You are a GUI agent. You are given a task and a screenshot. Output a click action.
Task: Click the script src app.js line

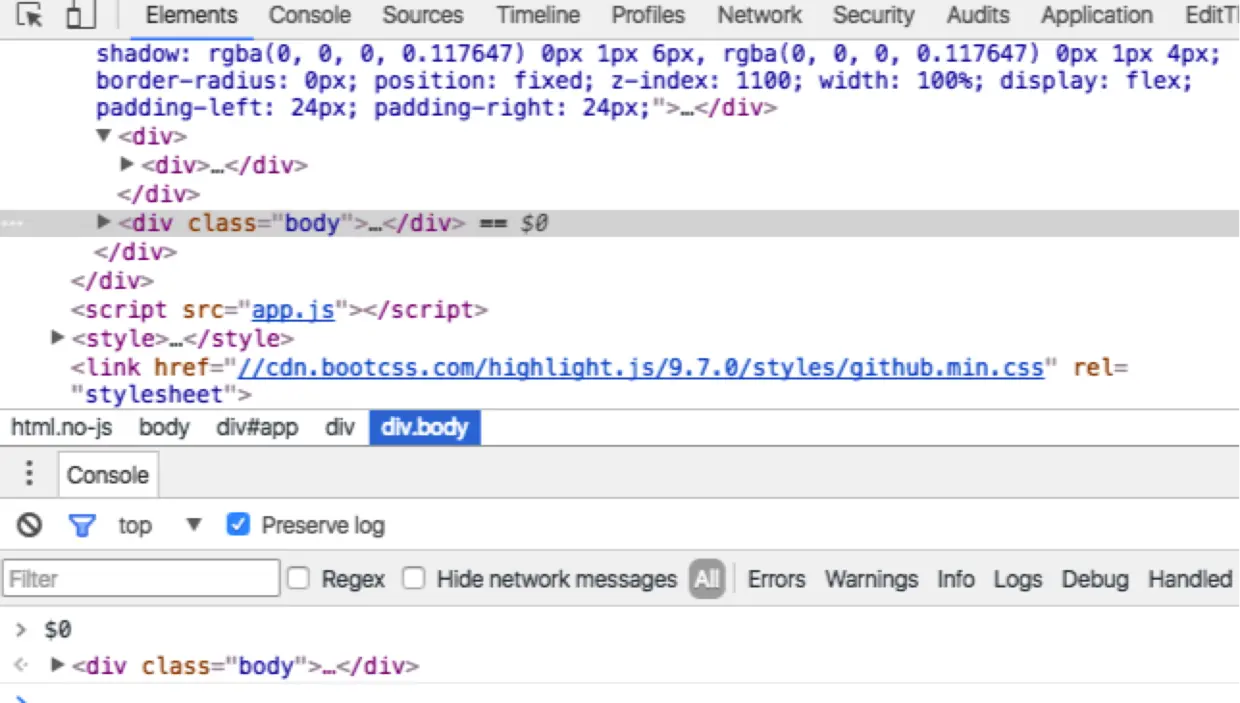pyautogui.click(x=279, y=310)
